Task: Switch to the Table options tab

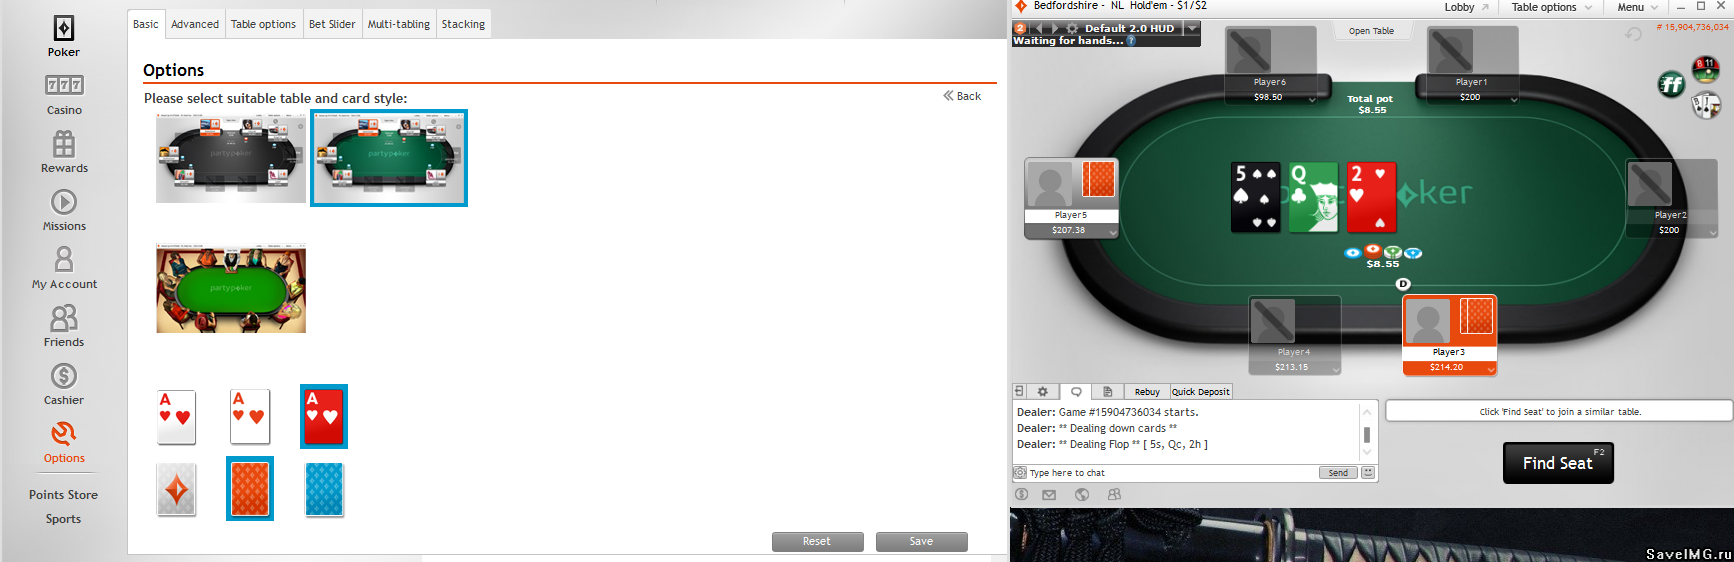Action: pos(263,24)
